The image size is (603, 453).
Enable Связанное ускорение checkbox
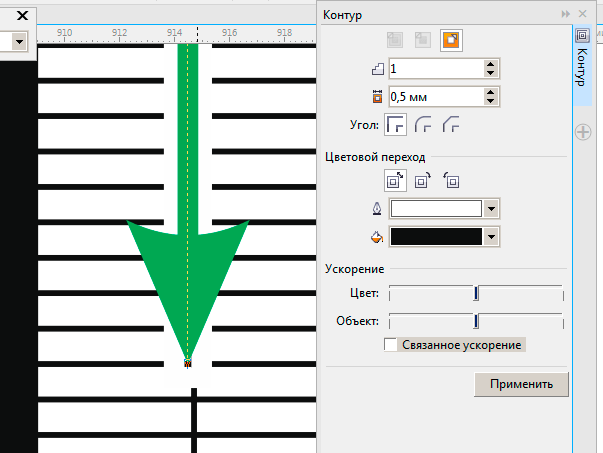(x=391, y=345)
